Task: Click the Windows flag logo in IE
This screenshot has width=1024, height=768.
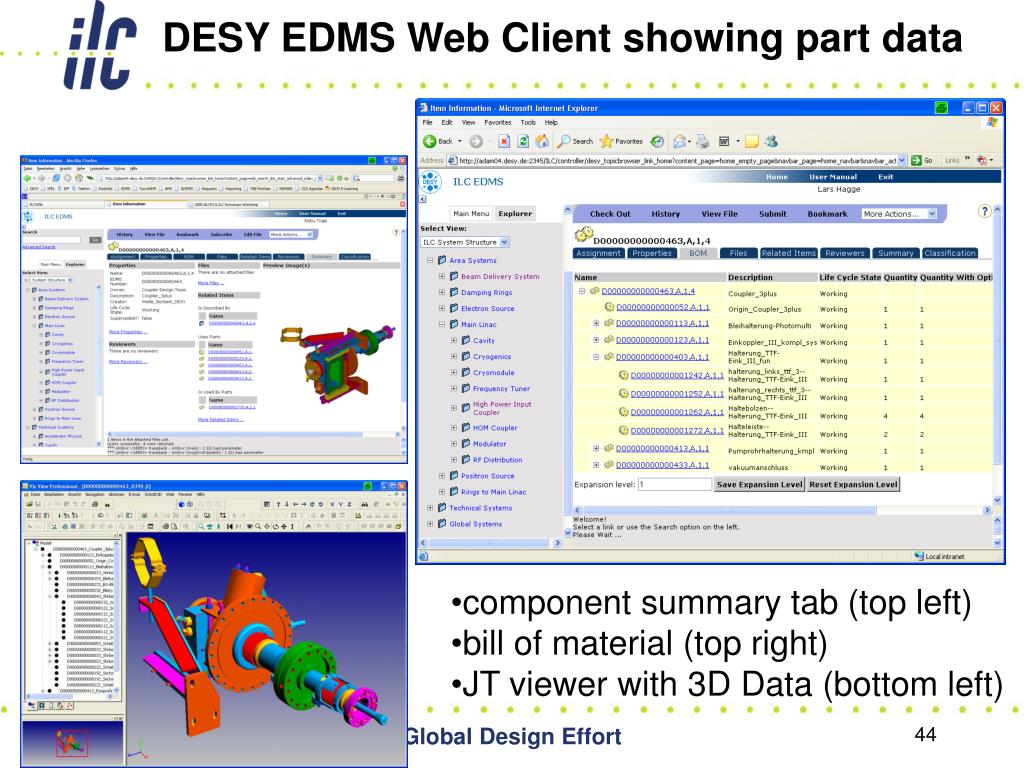Action: [x=993, y=122]
